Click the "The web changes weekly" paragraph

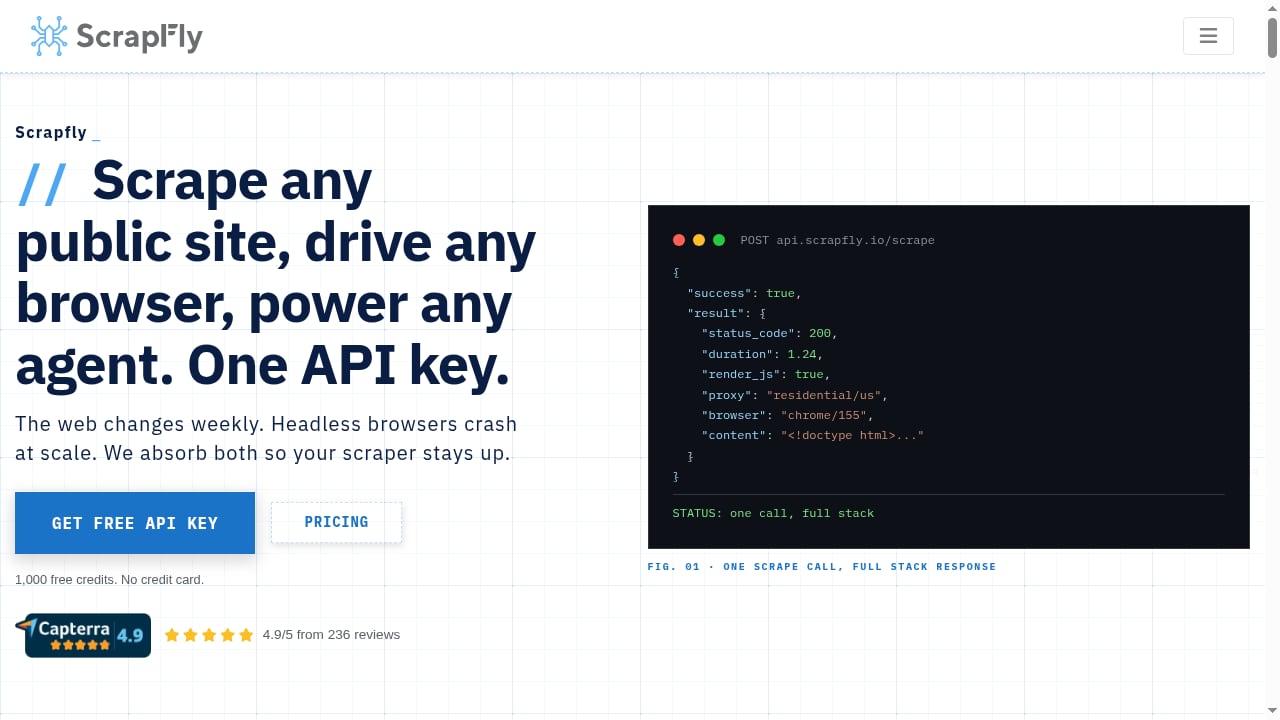[266, 438]
